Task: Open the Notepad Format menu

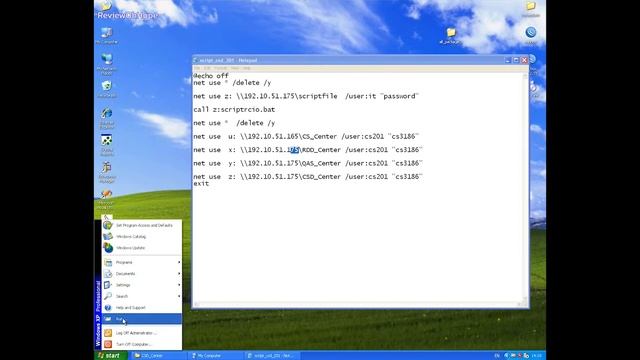Action: (x=220, y=68)
